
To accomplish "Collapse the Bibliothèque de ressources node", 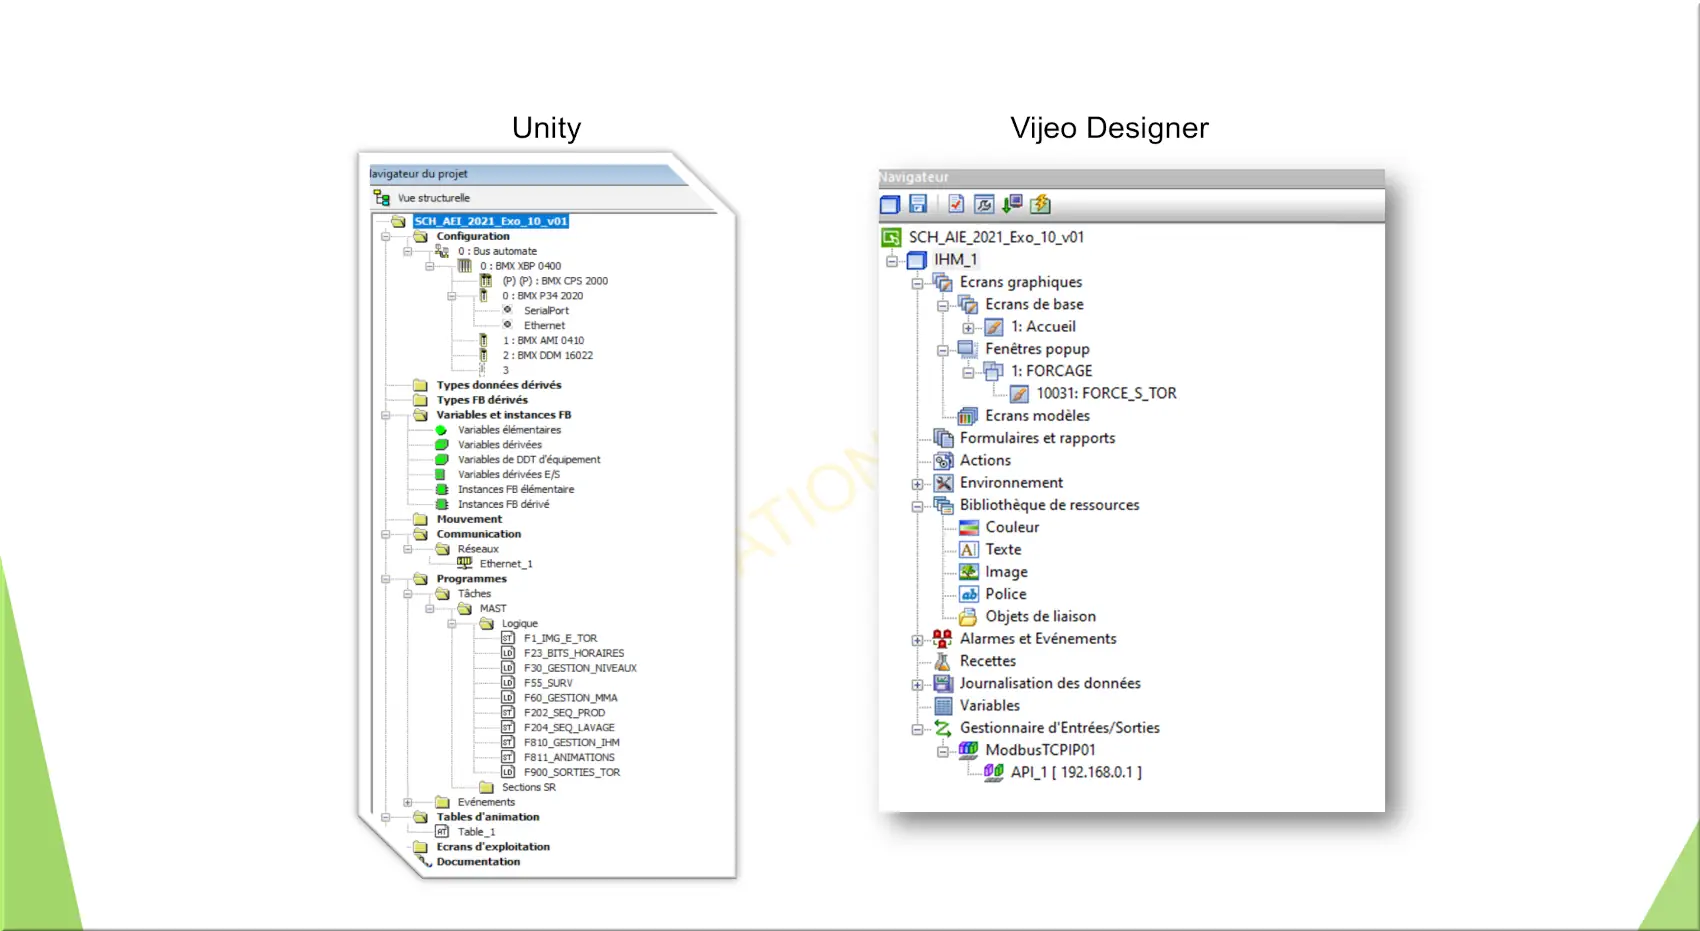I will point(917,507).
